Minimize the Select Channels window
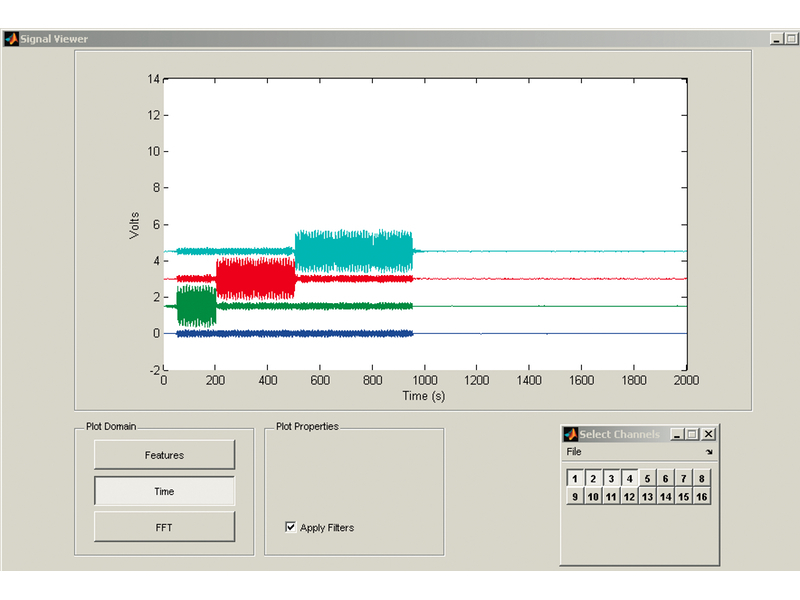Screen dimensions: 800x600 tap(677, 434)
